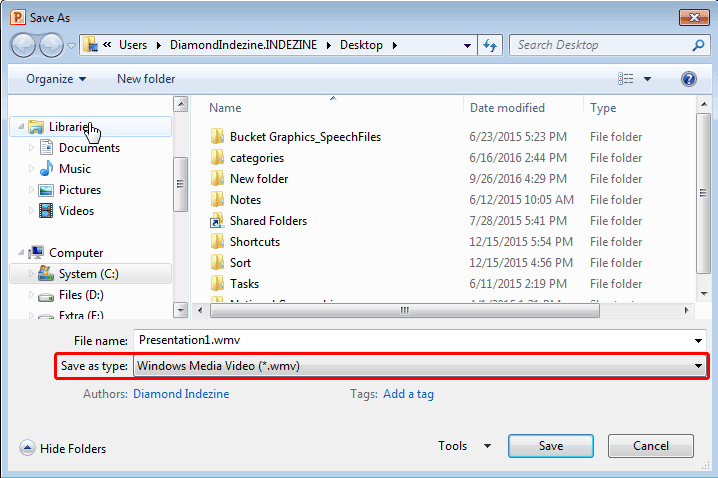The image size is (718, 478).
Task: Select Users in the address breadcrumb
Action: click(133, 45)
